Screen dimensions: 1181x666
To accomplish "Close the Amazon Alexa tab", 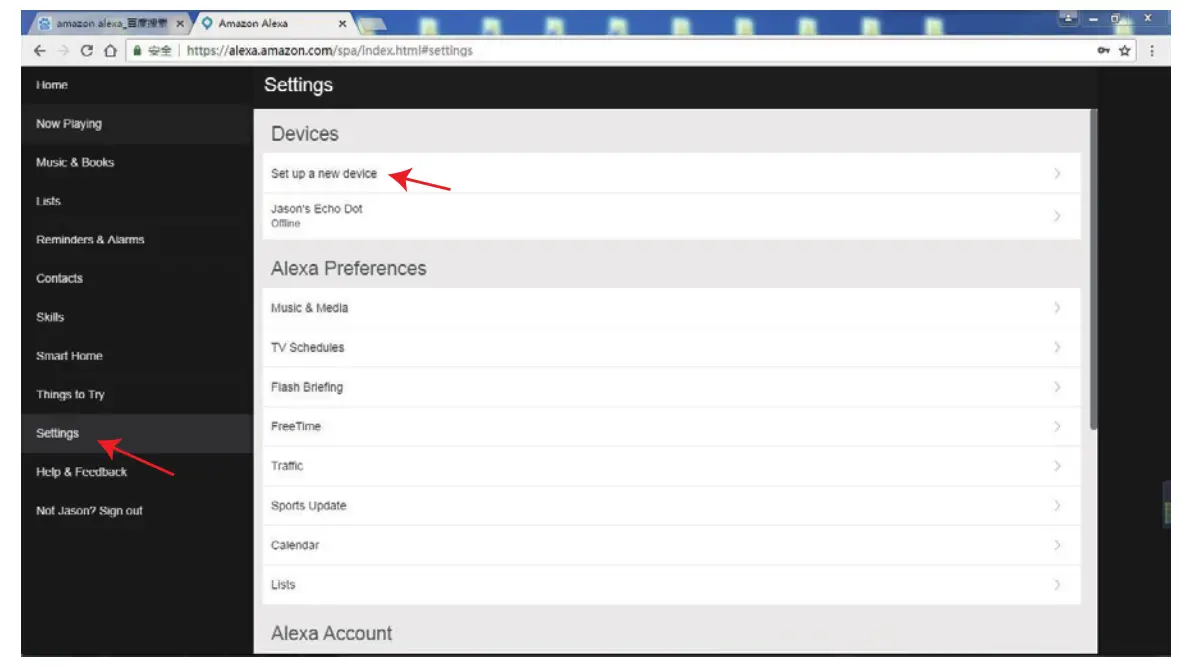I will click(343, 23).
